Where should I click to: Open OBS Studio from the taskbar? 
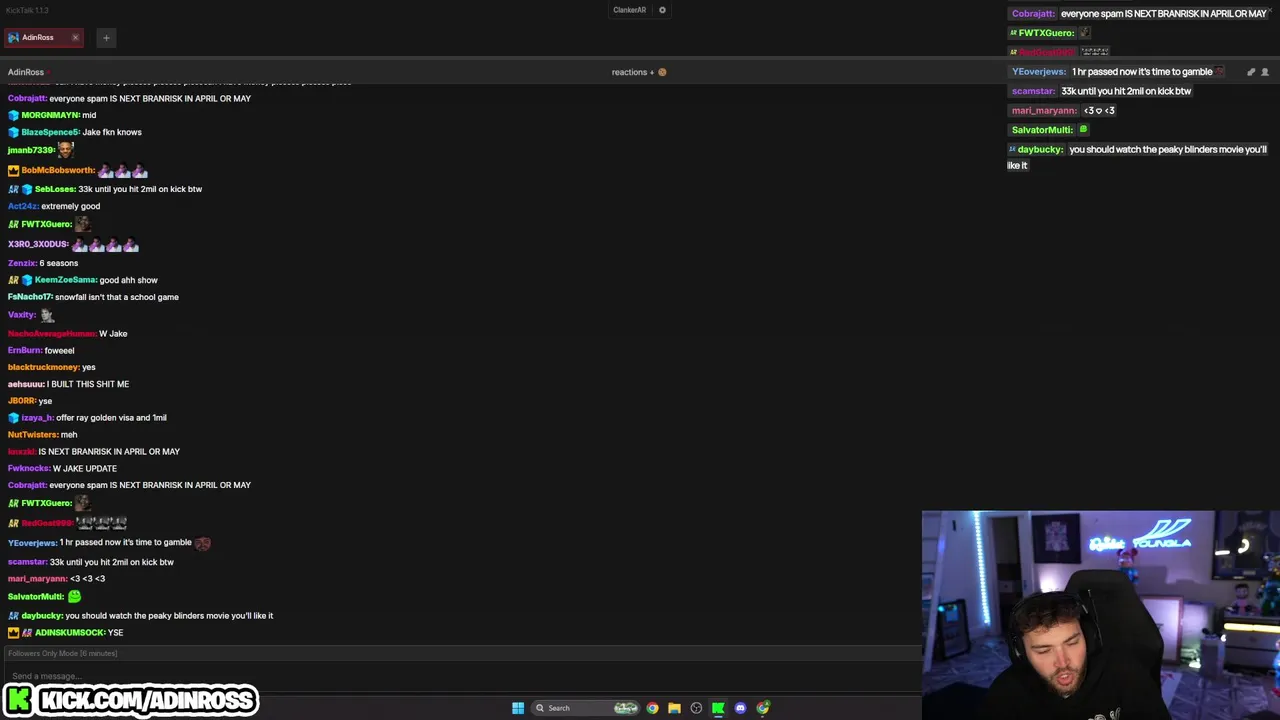(x=696, y=708)
